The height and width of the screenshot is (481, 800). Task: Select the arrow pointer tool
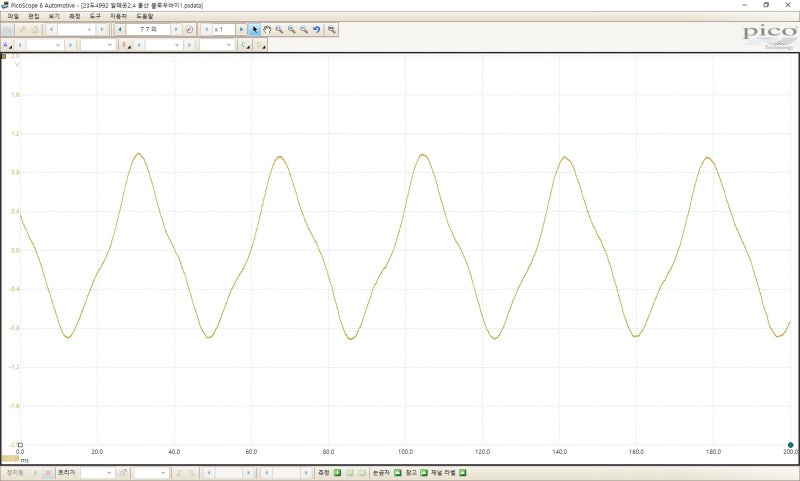254,30
